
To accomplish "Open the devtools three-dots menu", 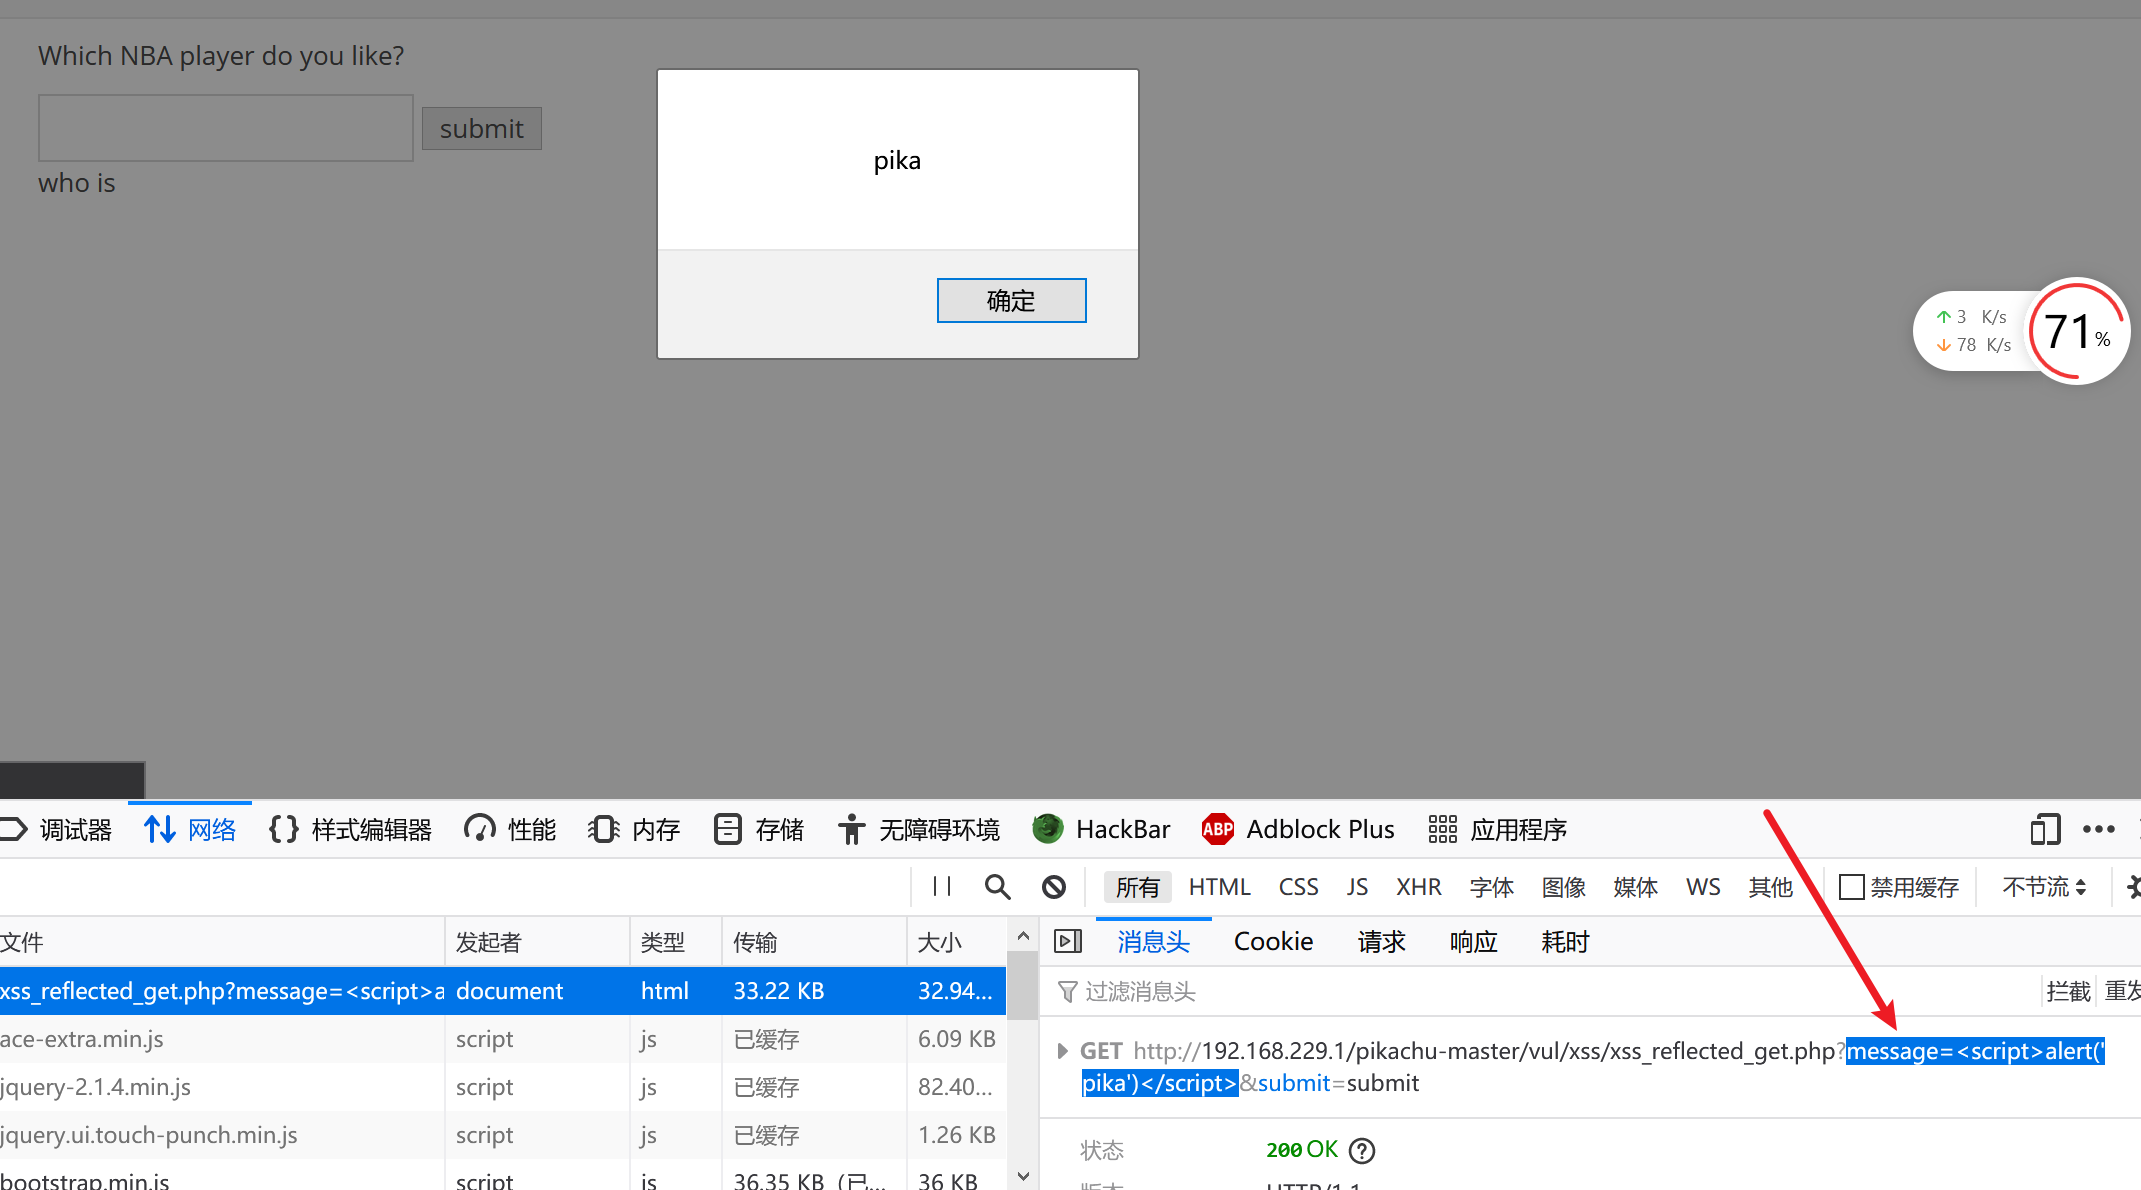I will coord(2098,829).
